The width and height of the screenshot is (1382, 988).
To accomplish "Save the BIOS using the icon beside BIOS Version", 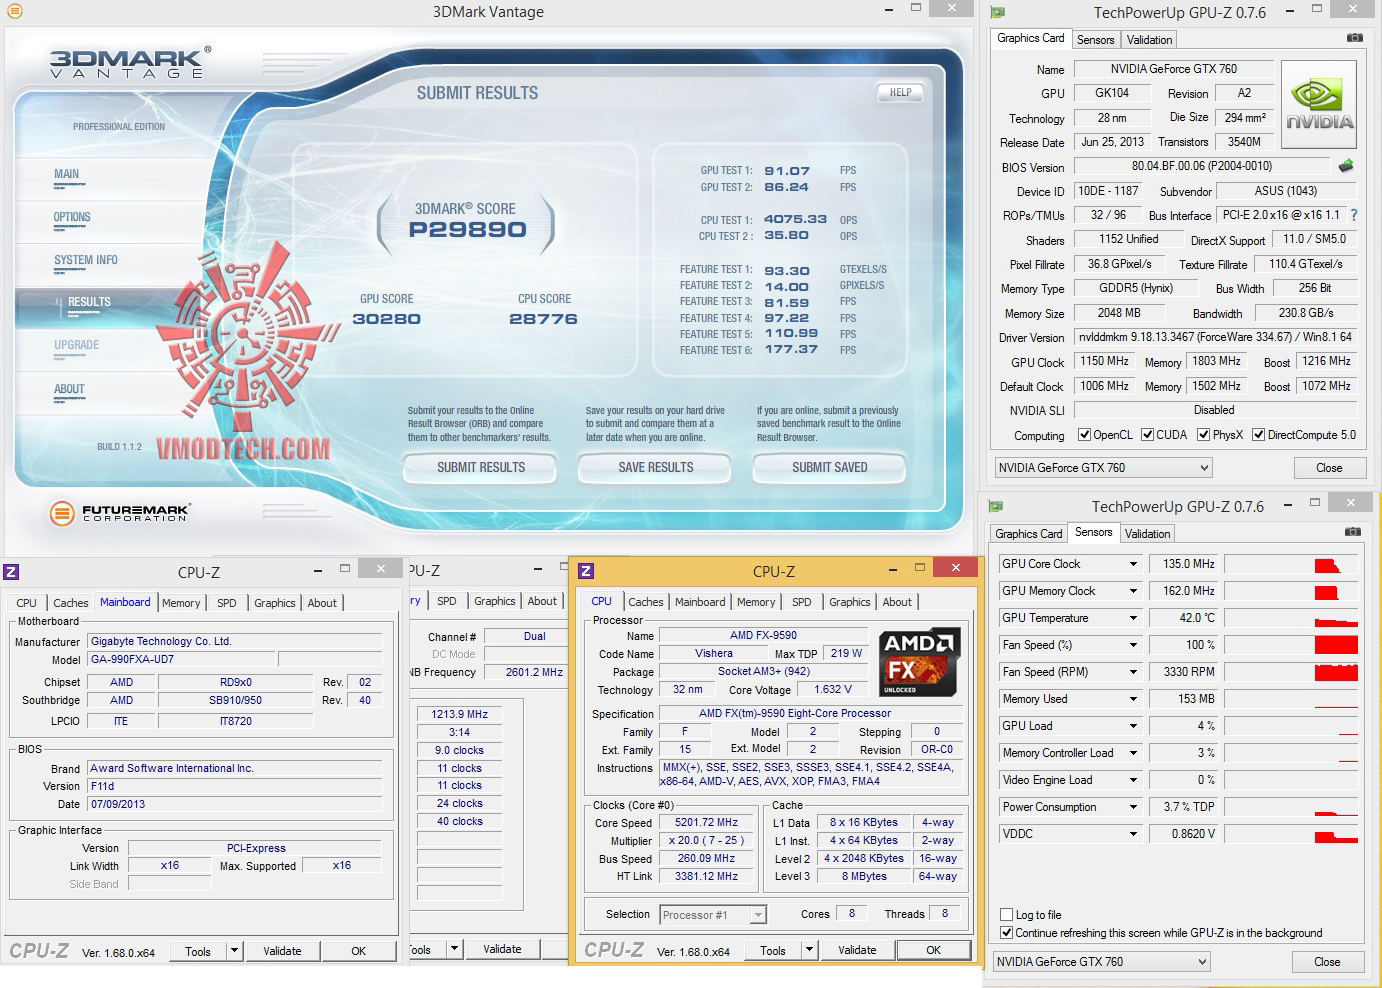I will click(x=1346, y=166).
